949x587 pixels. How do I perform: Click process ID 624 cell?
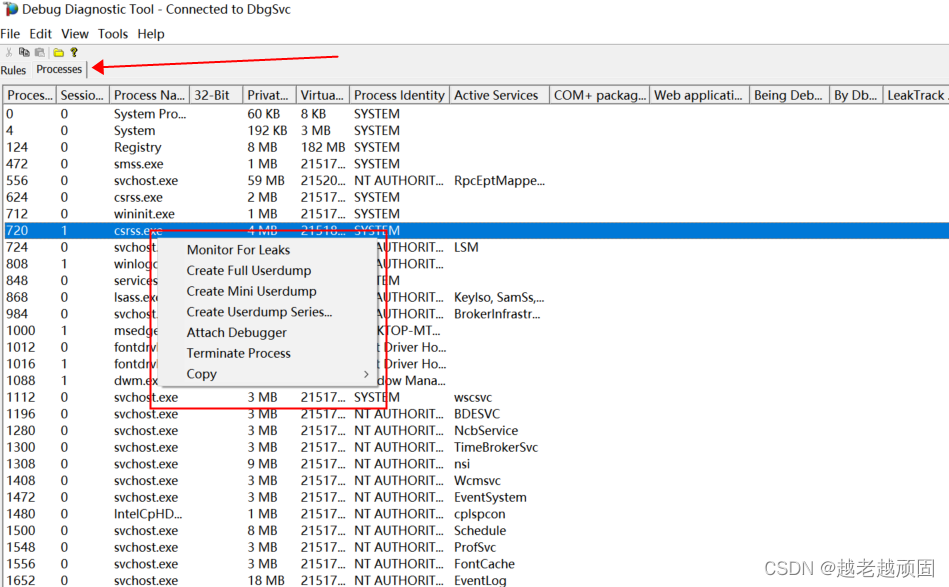pos(17,197)
